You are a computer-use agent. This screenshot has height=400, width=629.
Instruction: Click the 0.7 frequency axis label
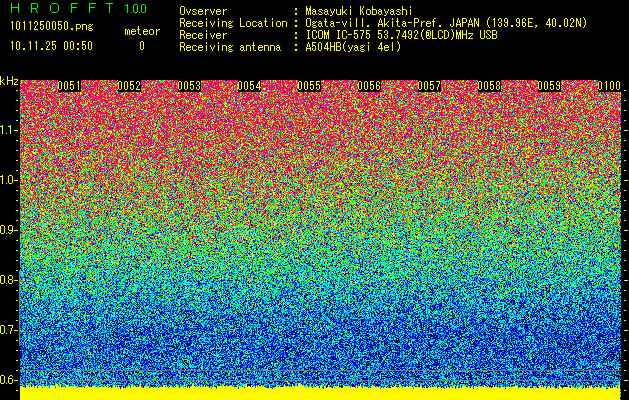[x=9, y=330]
